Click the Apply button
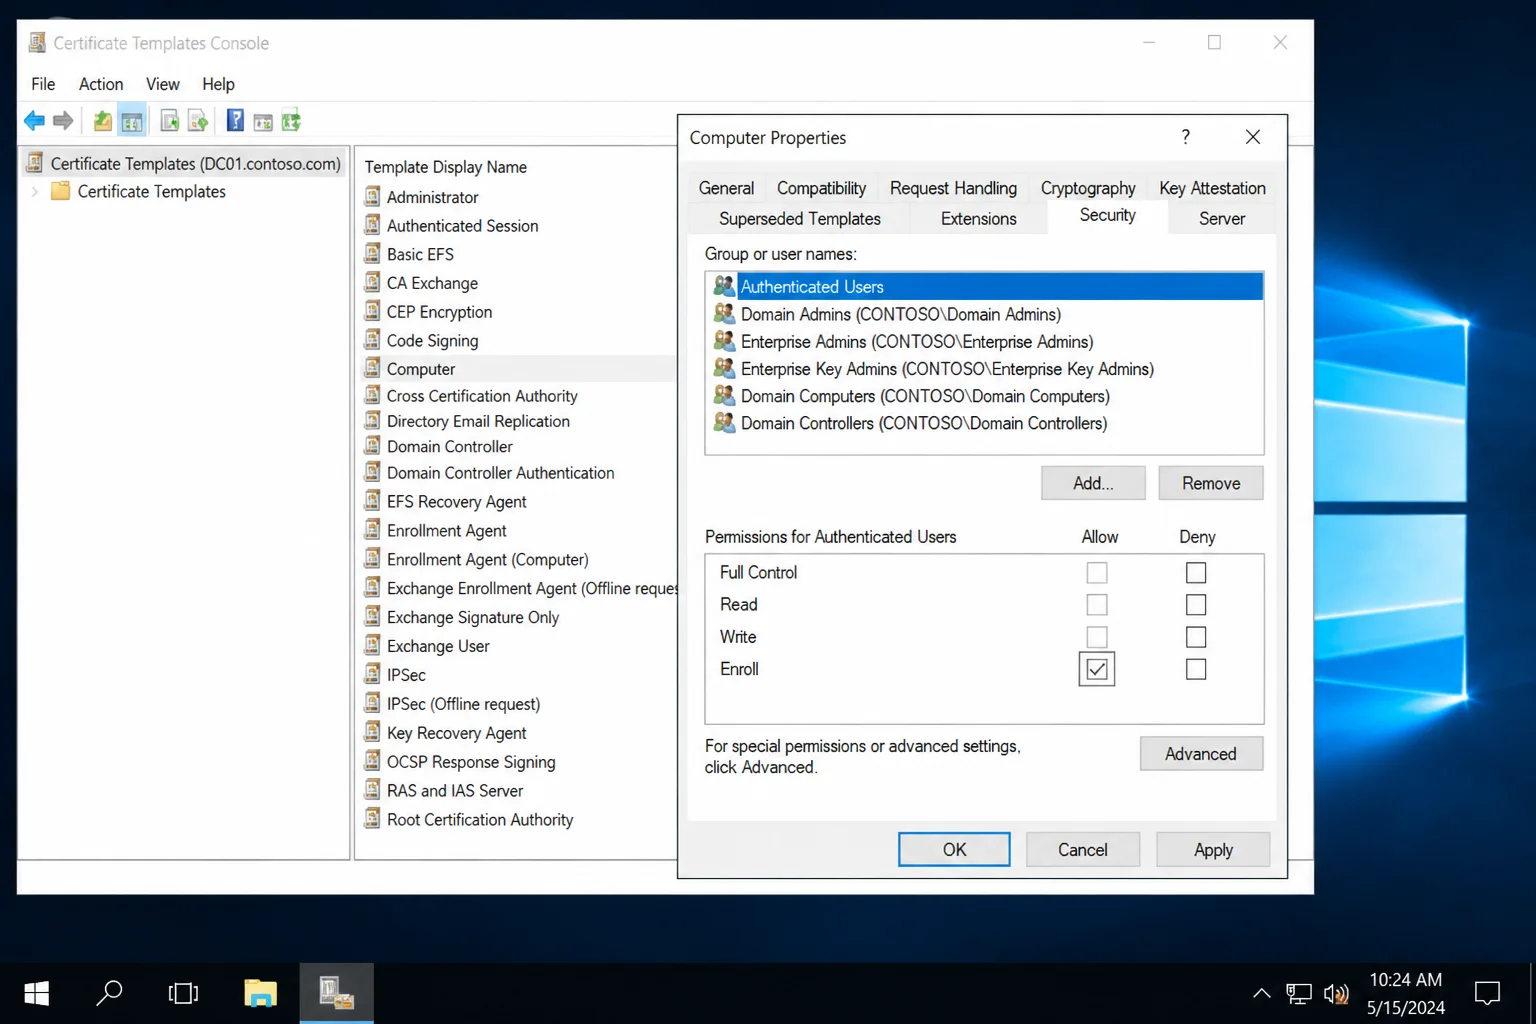The width and height of the screenshot is (1536, 1024). click(x=1213, y=850)
